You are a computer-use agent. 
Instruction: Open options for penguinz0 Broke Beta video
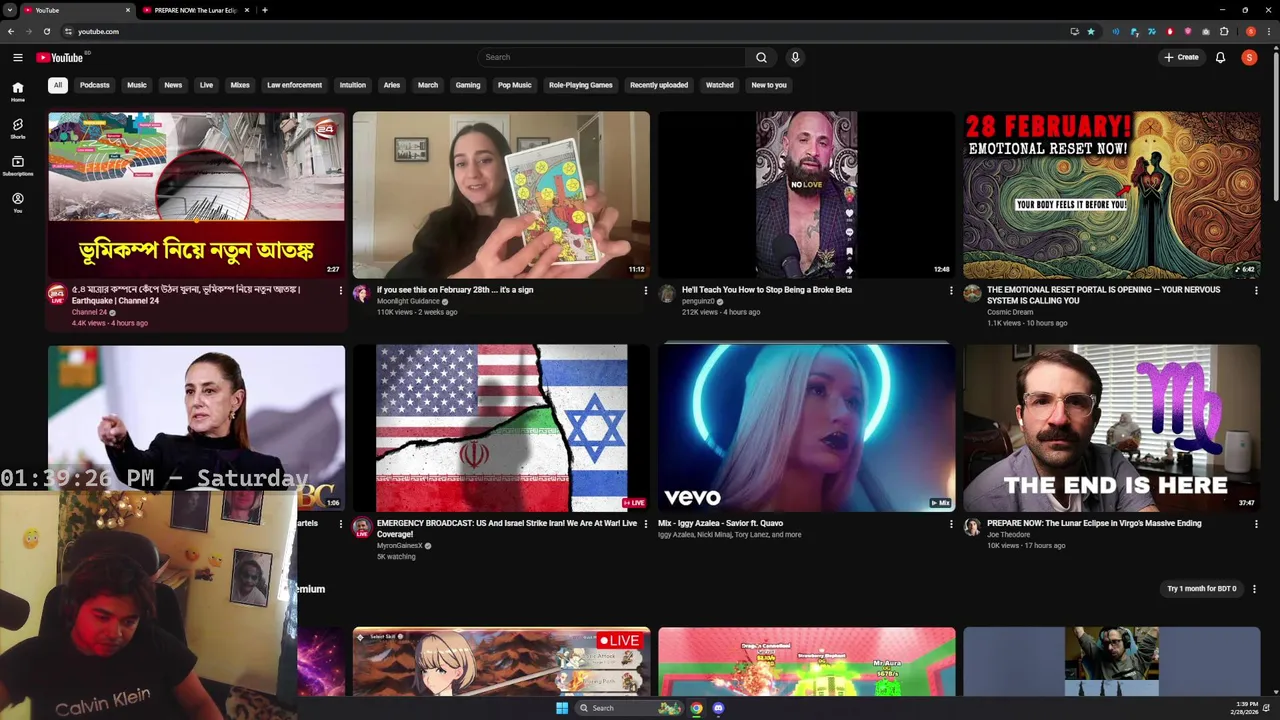point(951,291)
